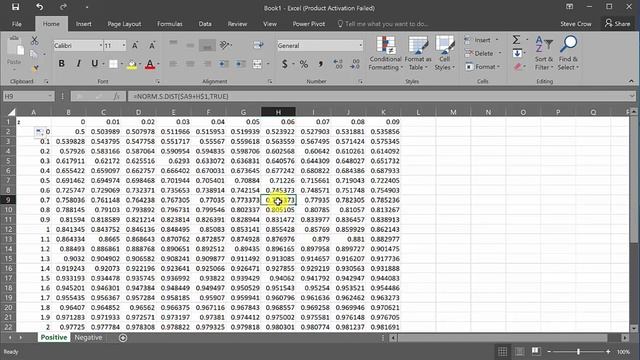The image size is (640, 360).
Task: Switch to Page Break Preview icon
Action: point(536,351)
